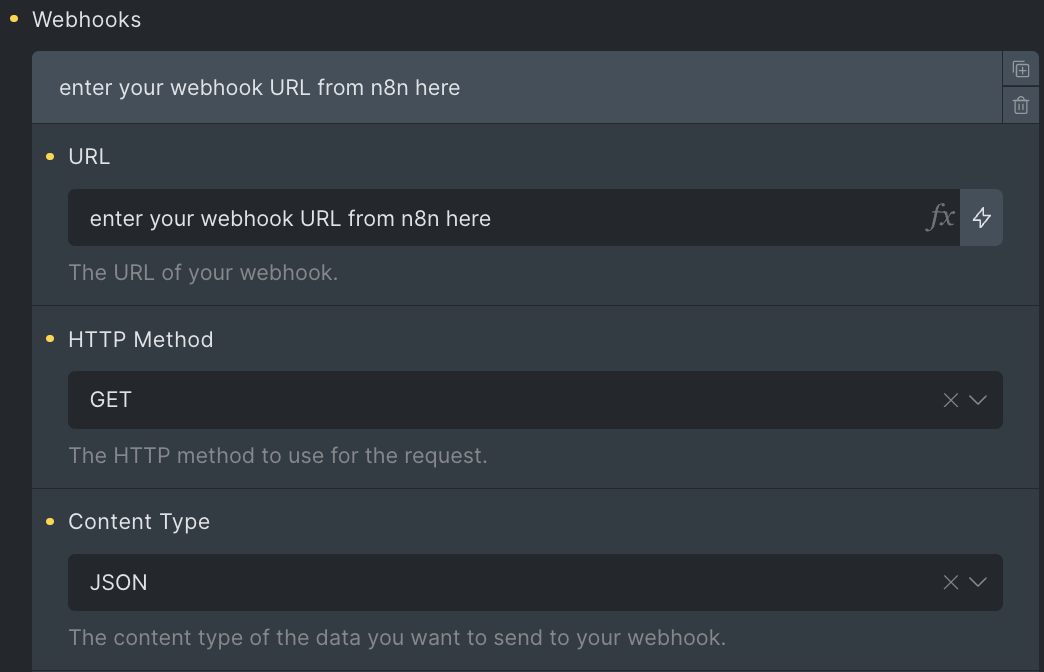Click the yellow dot beside Webhooks heading

14,19
